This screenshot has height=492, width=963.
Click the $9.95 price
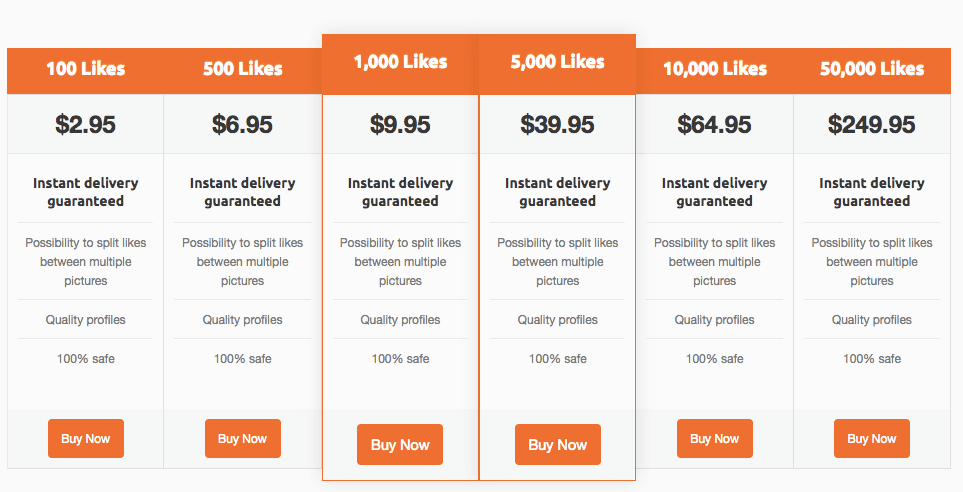coord(400,125)
